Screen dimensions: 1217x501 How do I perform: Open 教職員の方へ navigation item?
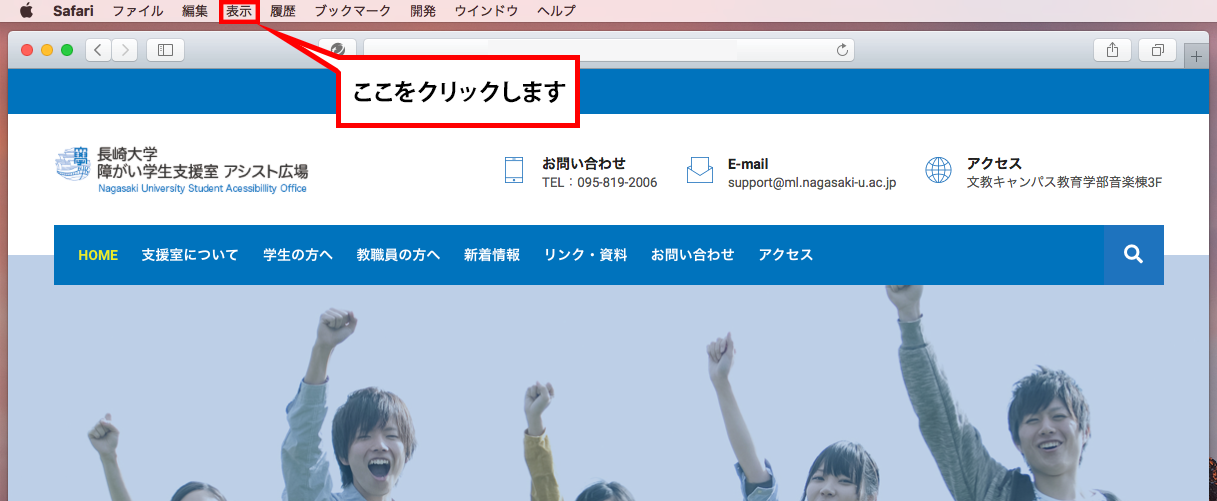coord(398,255)
